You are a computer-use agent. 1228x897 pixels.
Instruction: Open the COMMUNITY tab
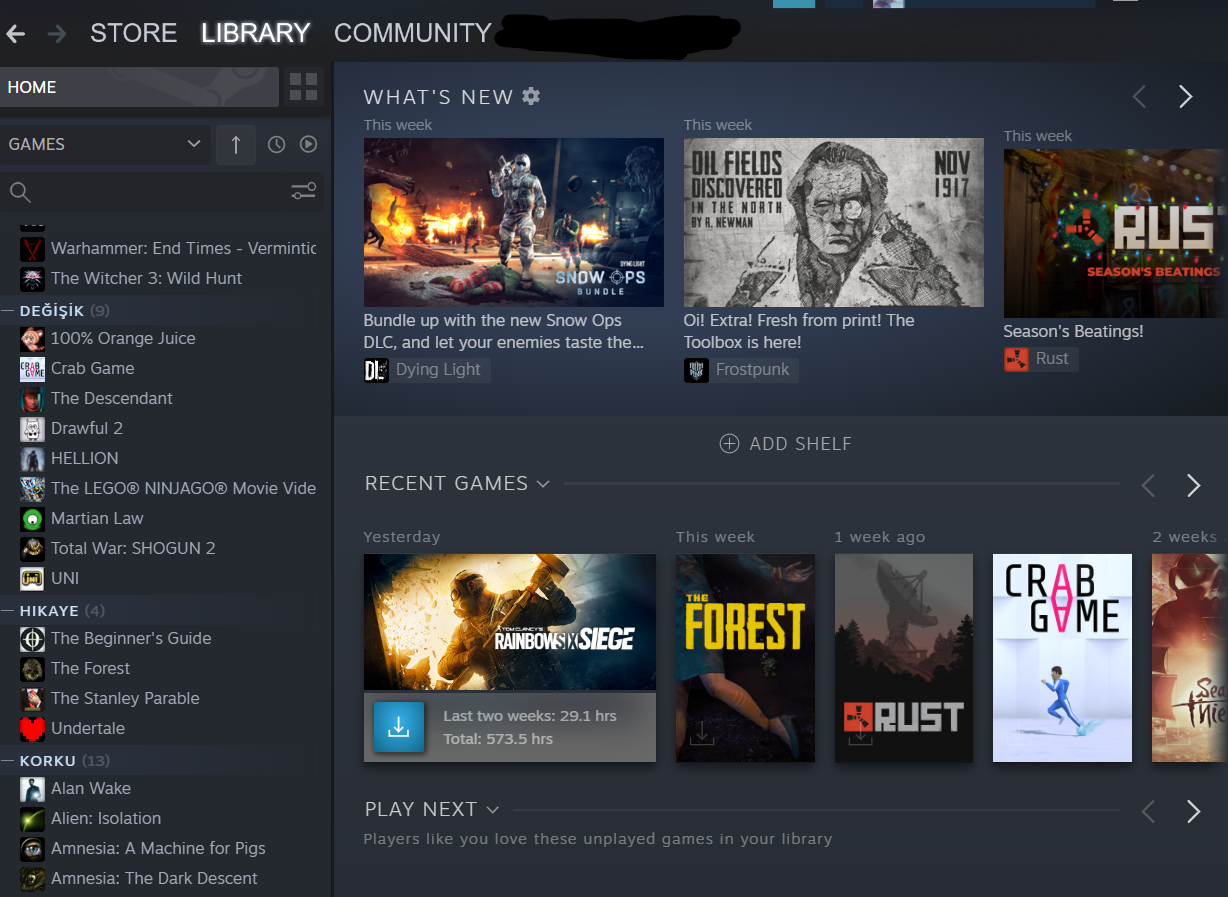pyautogui.click(x=412, y=33)
